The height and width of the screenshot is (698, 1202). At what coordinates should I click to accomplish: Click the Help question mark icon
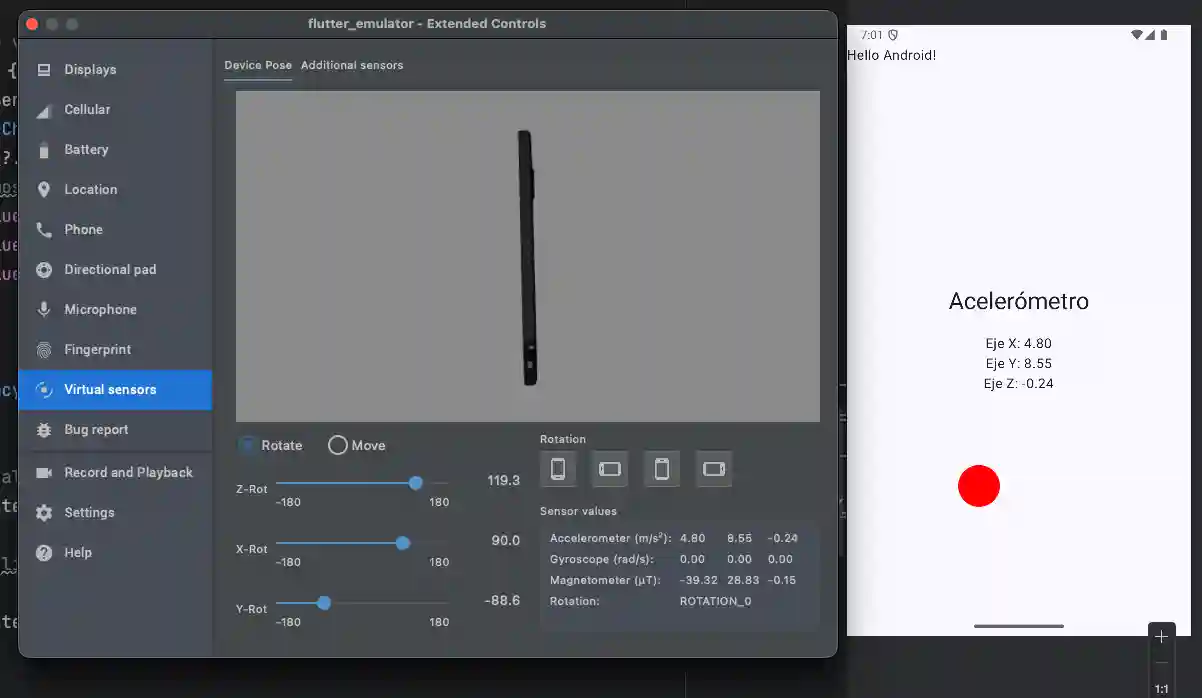coord(44,553)
